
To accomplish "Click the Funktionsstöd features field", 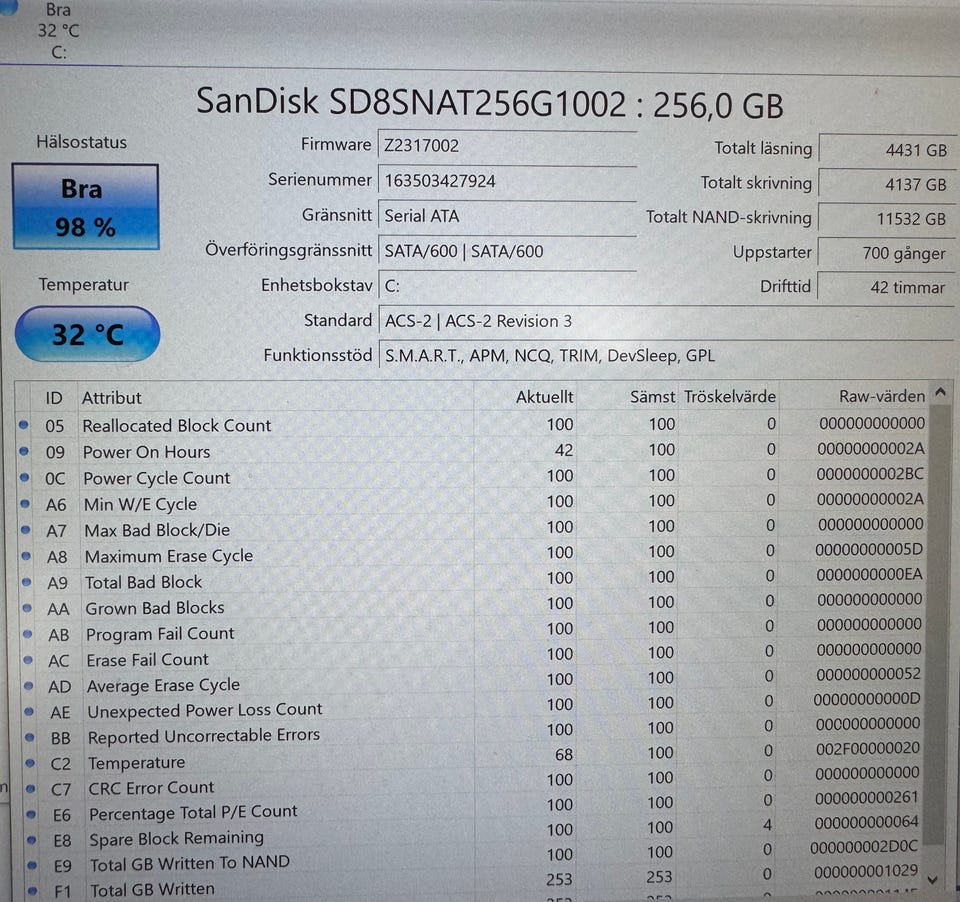I will (x=666, y=356).
